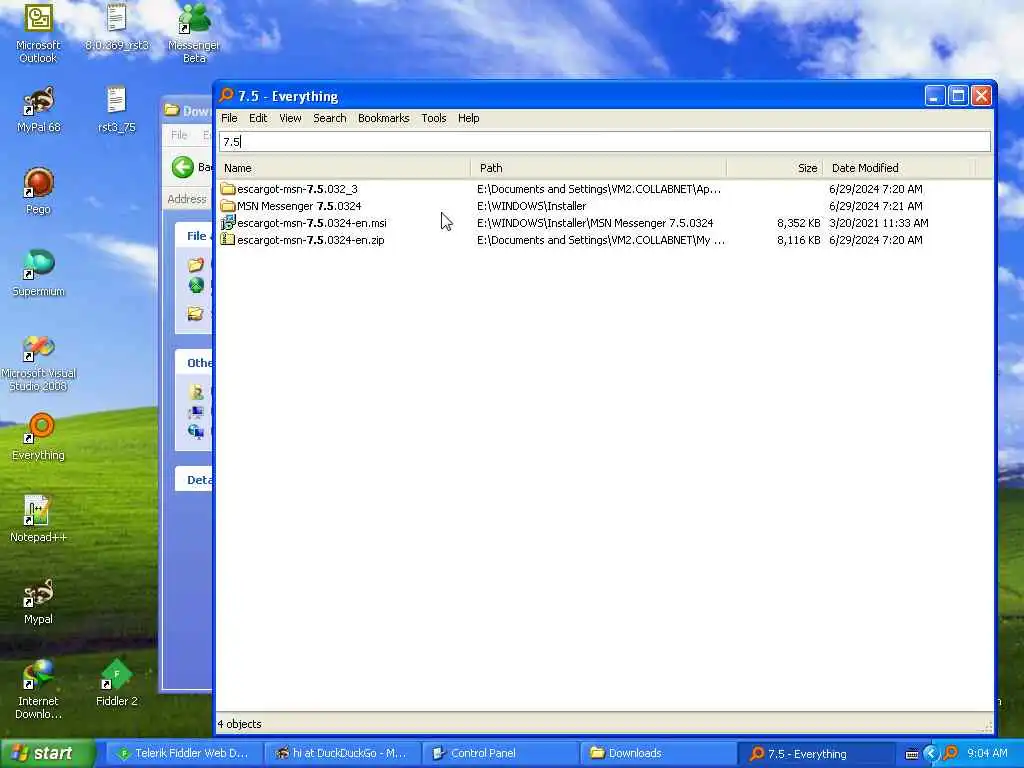
Task: Click the Windows start button
Action: 48,754
